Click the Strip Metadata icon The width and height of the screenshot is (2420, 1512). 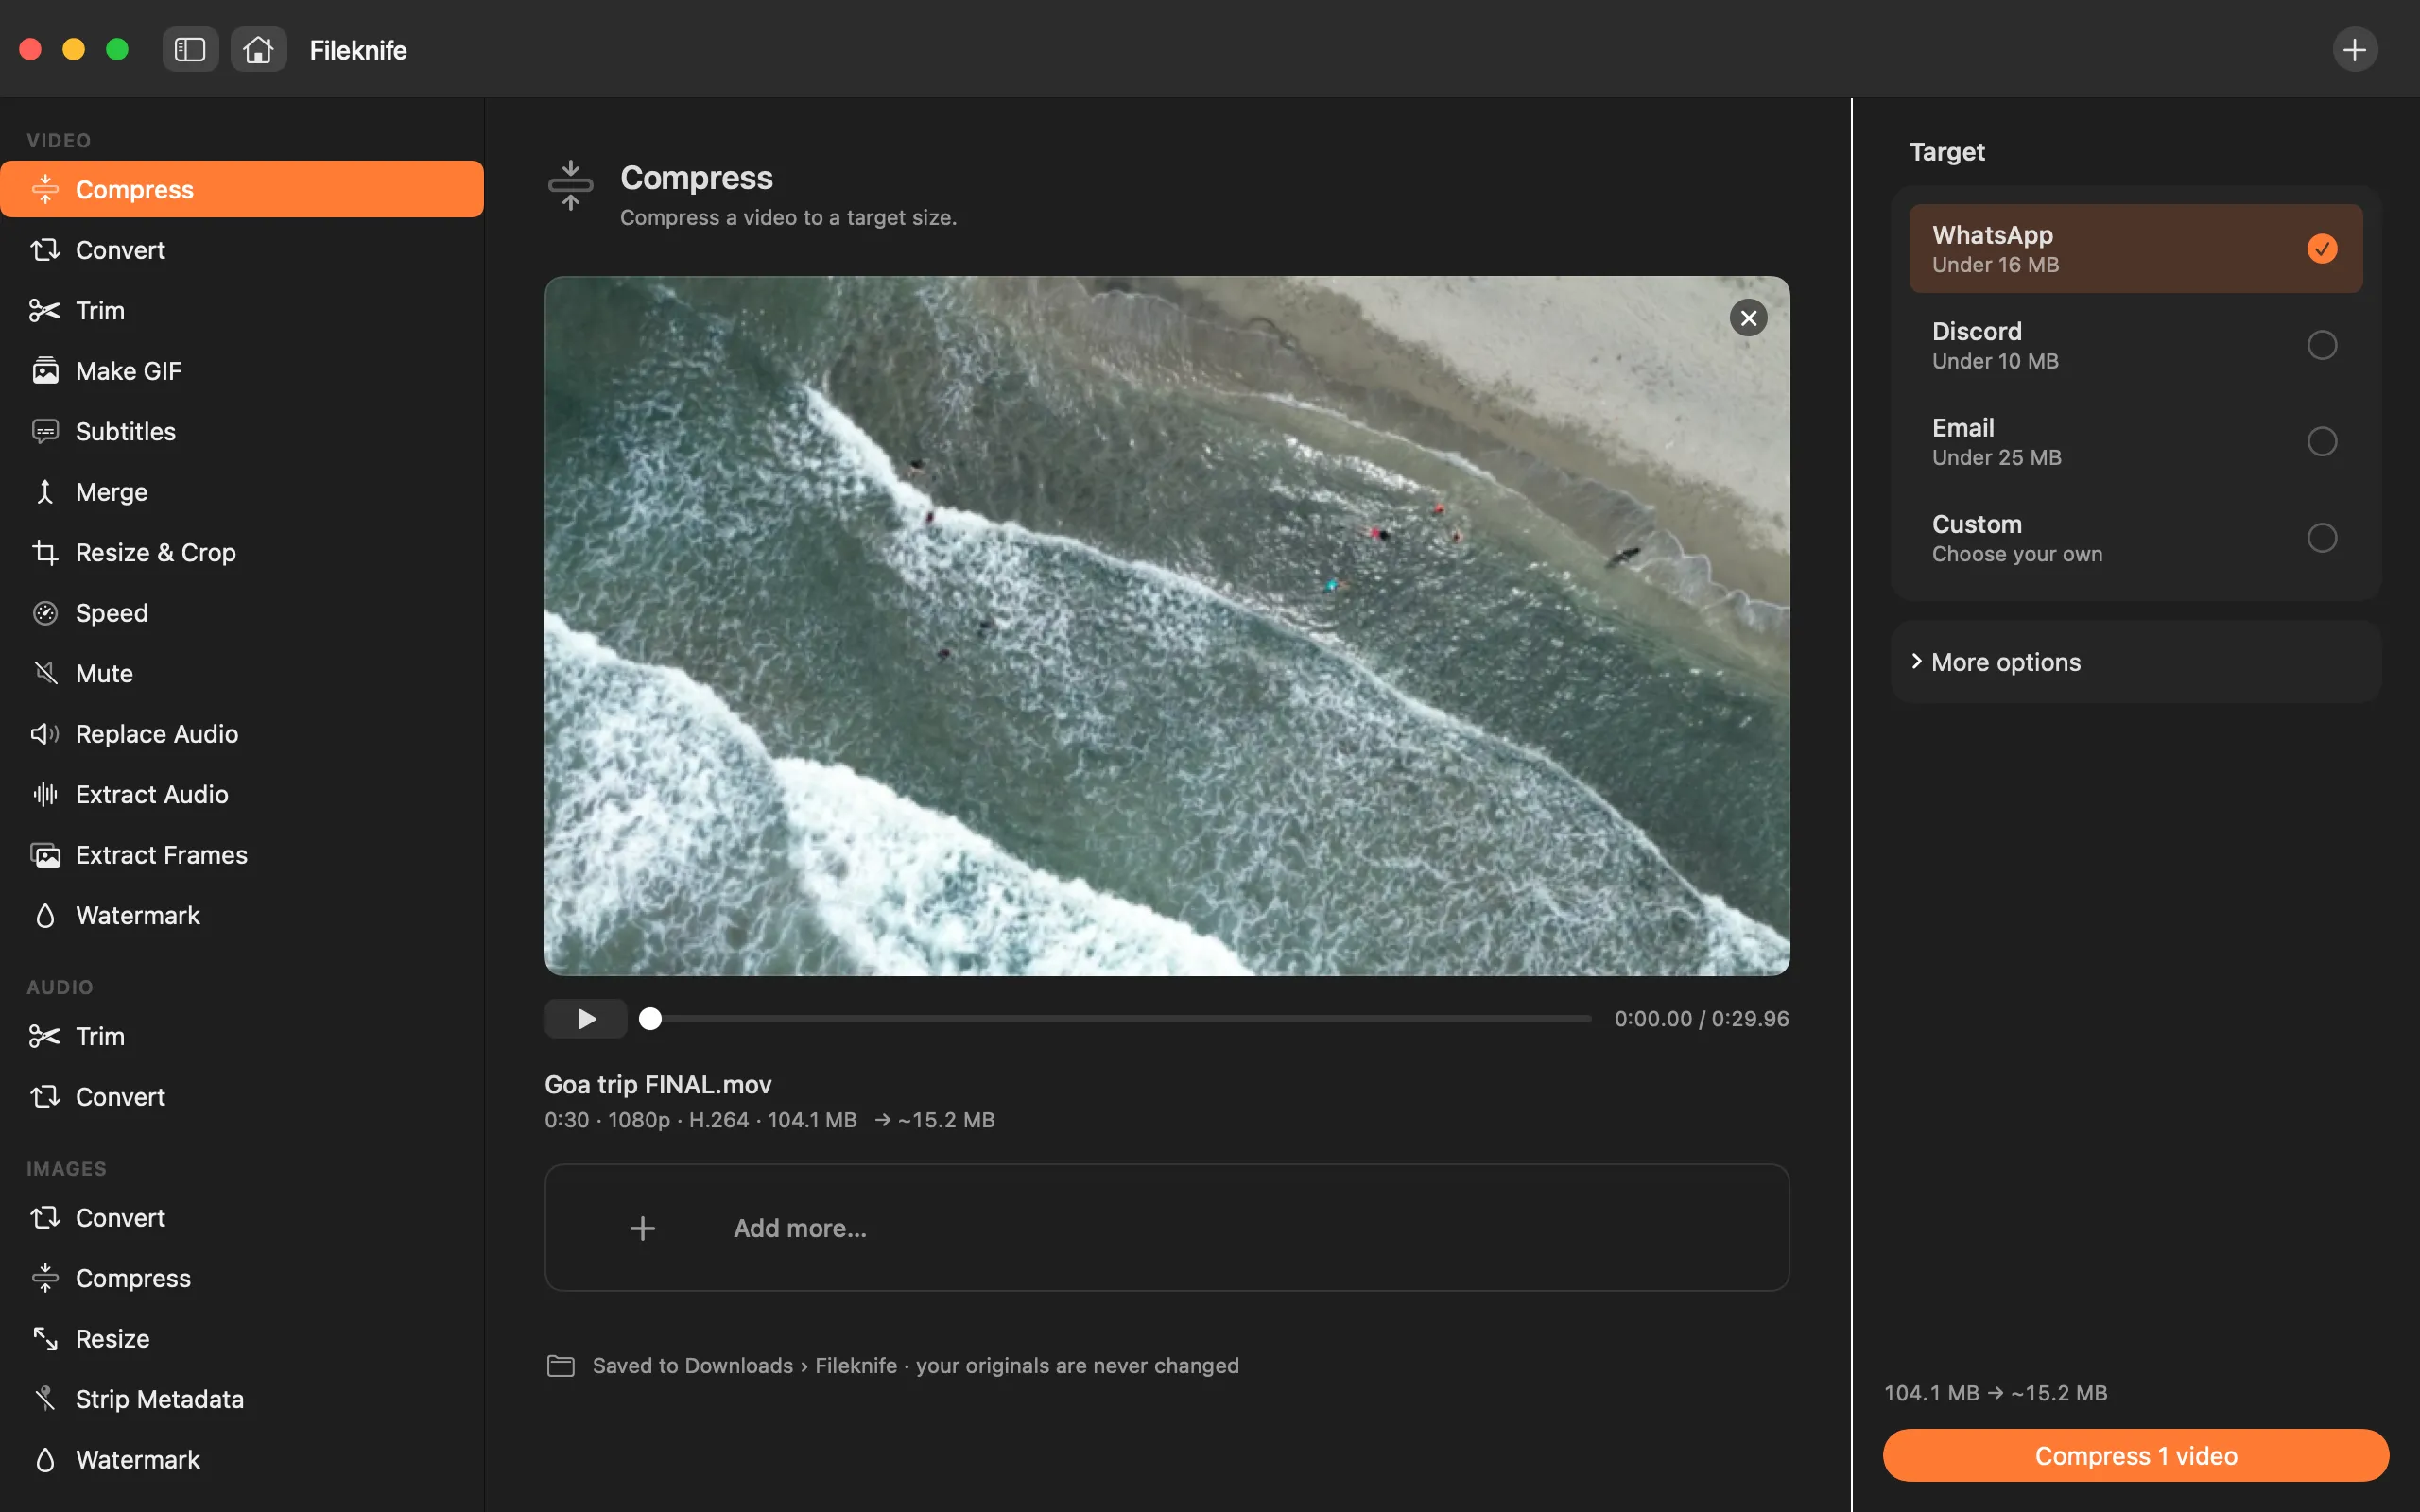coord(45,1399)
